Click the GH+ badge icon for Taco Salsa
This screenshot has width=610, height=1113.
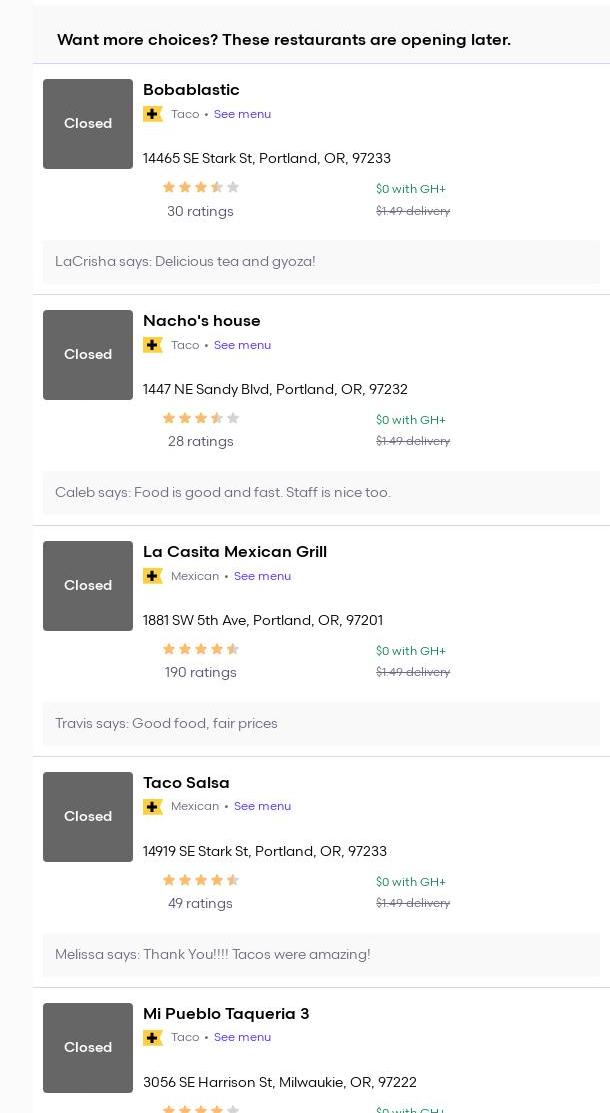click(x=153, y=807)
